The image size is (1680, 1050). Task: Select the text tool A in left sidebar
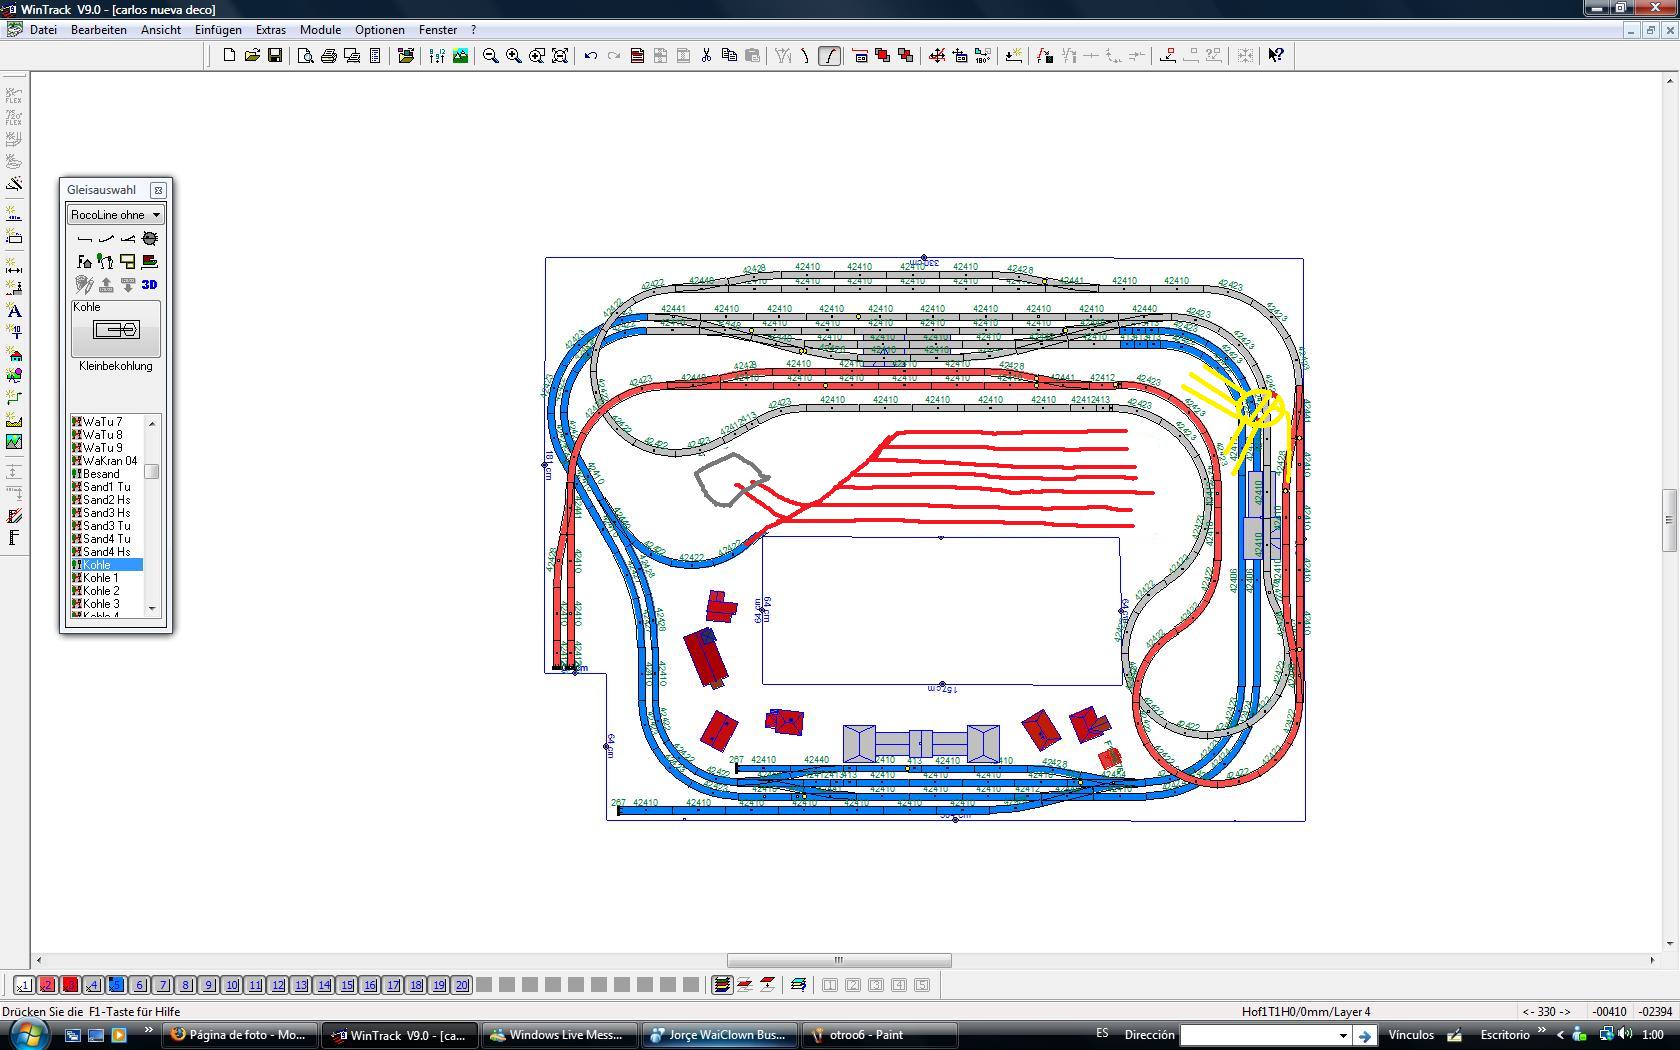14,311
